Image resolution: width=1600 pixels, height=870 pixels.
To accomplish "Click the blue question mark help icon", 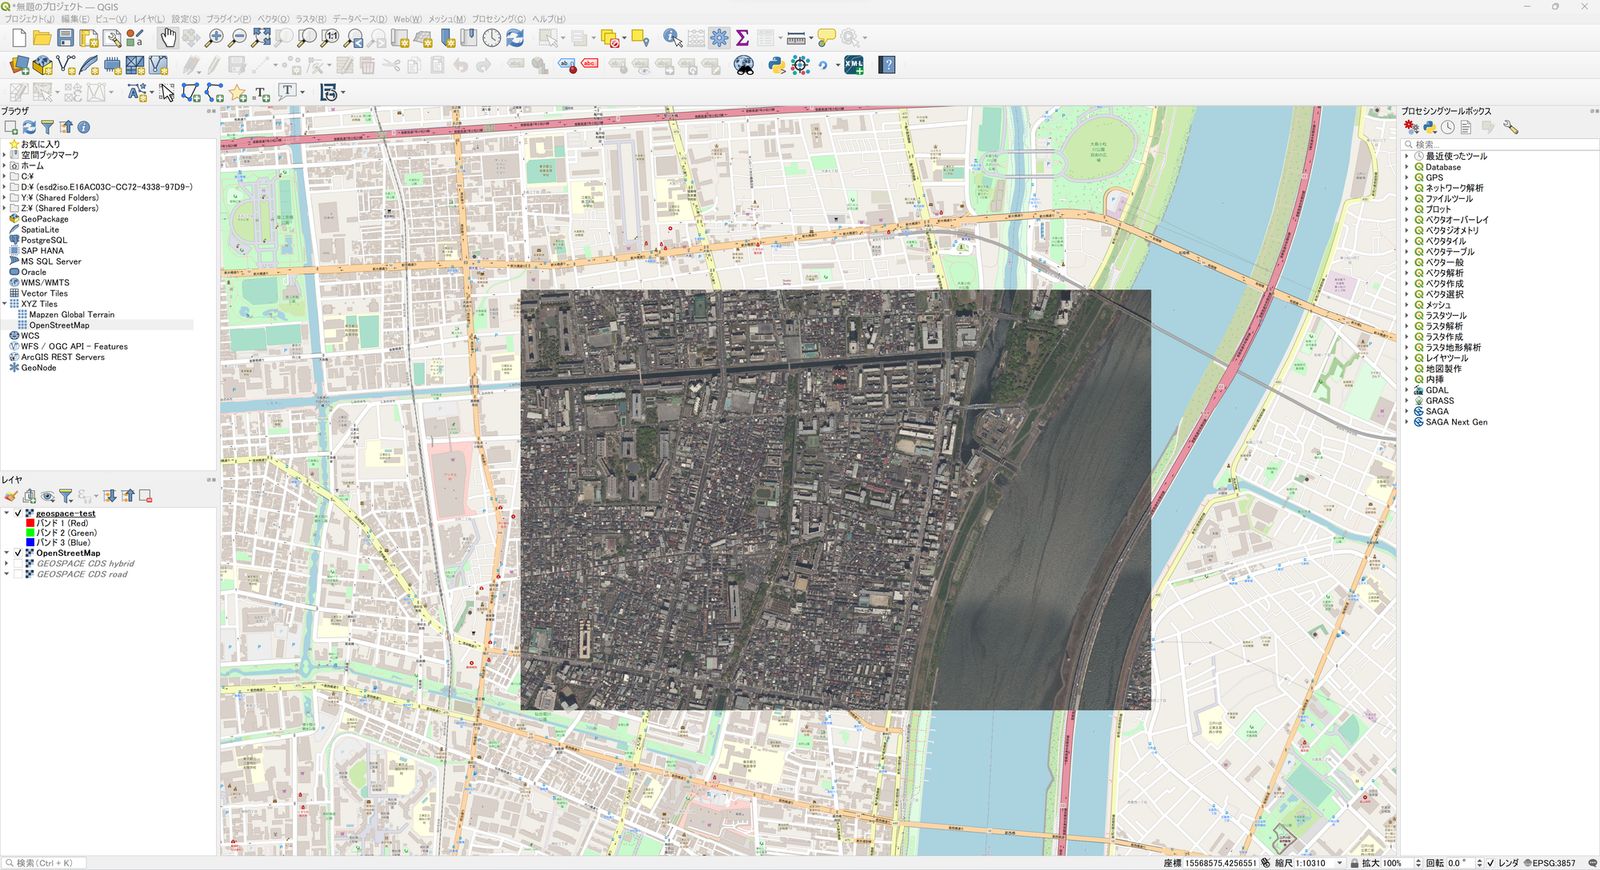I will (x=886, y=65).
